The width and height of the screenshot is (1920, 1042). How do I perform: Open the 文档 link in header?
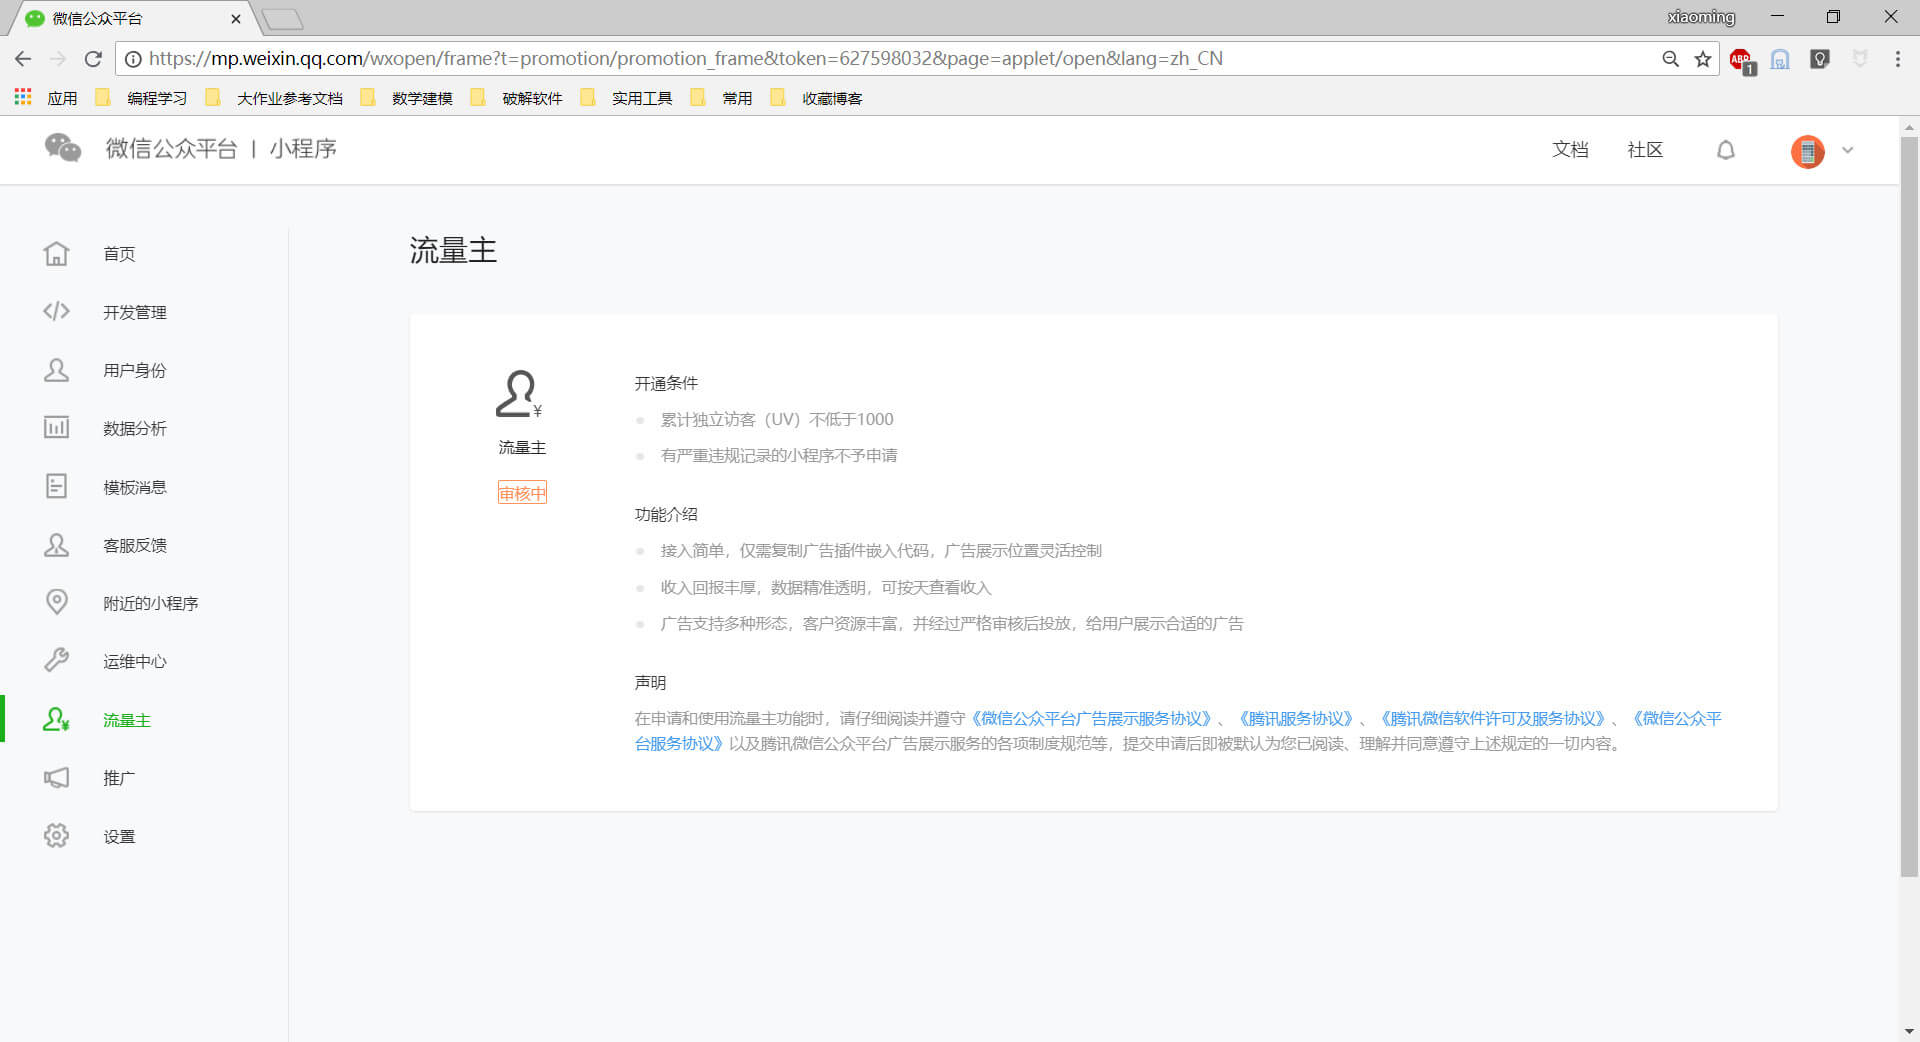pos(1570,150)
